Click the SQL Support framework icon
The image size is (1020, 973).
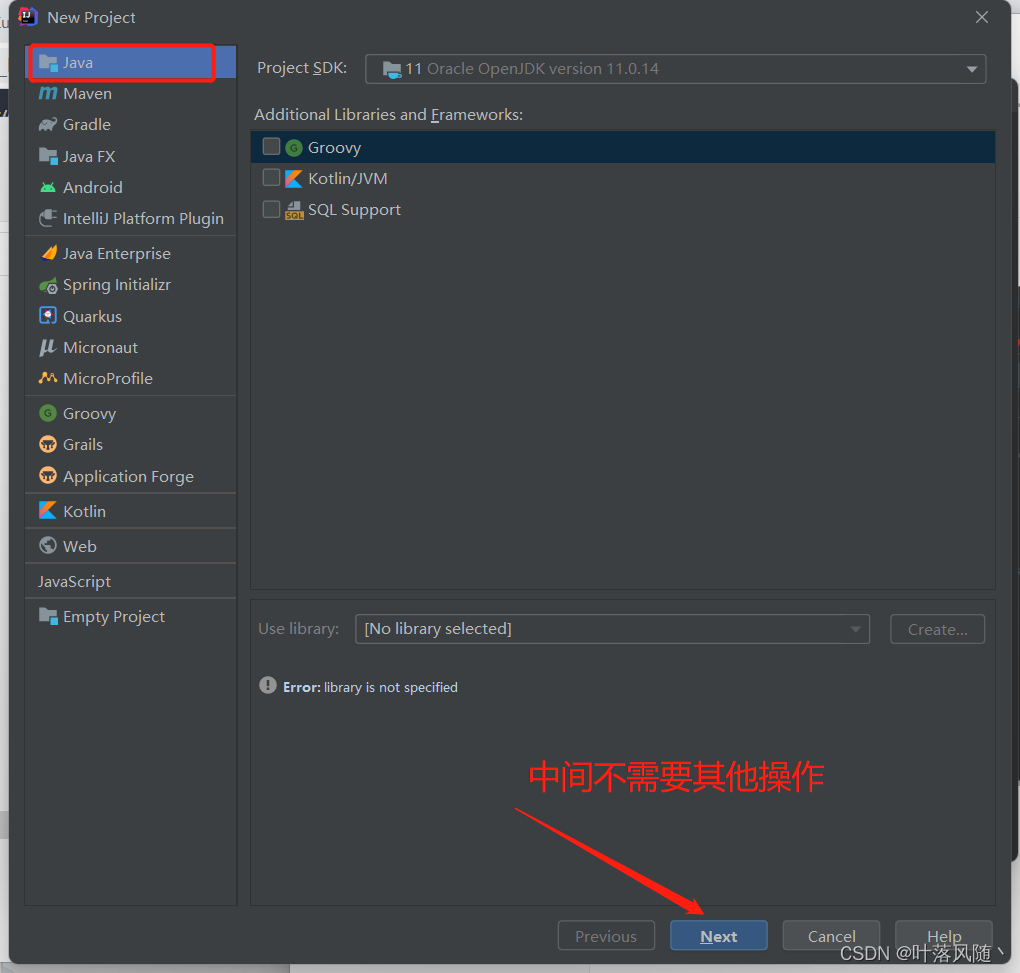294,210
